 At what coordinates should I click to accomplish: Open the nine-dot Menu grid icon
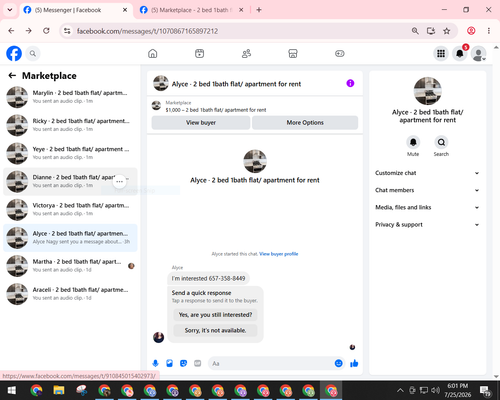[x=441, y=53]
